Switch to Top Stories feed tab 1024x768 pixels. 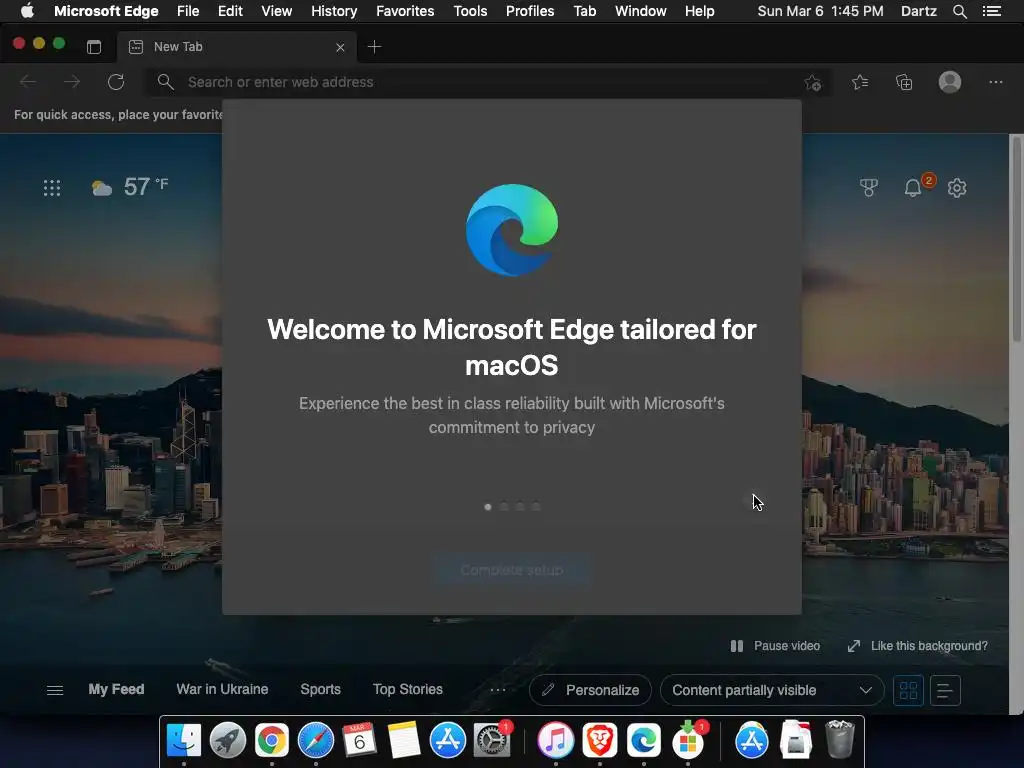(x=408, y=690)
